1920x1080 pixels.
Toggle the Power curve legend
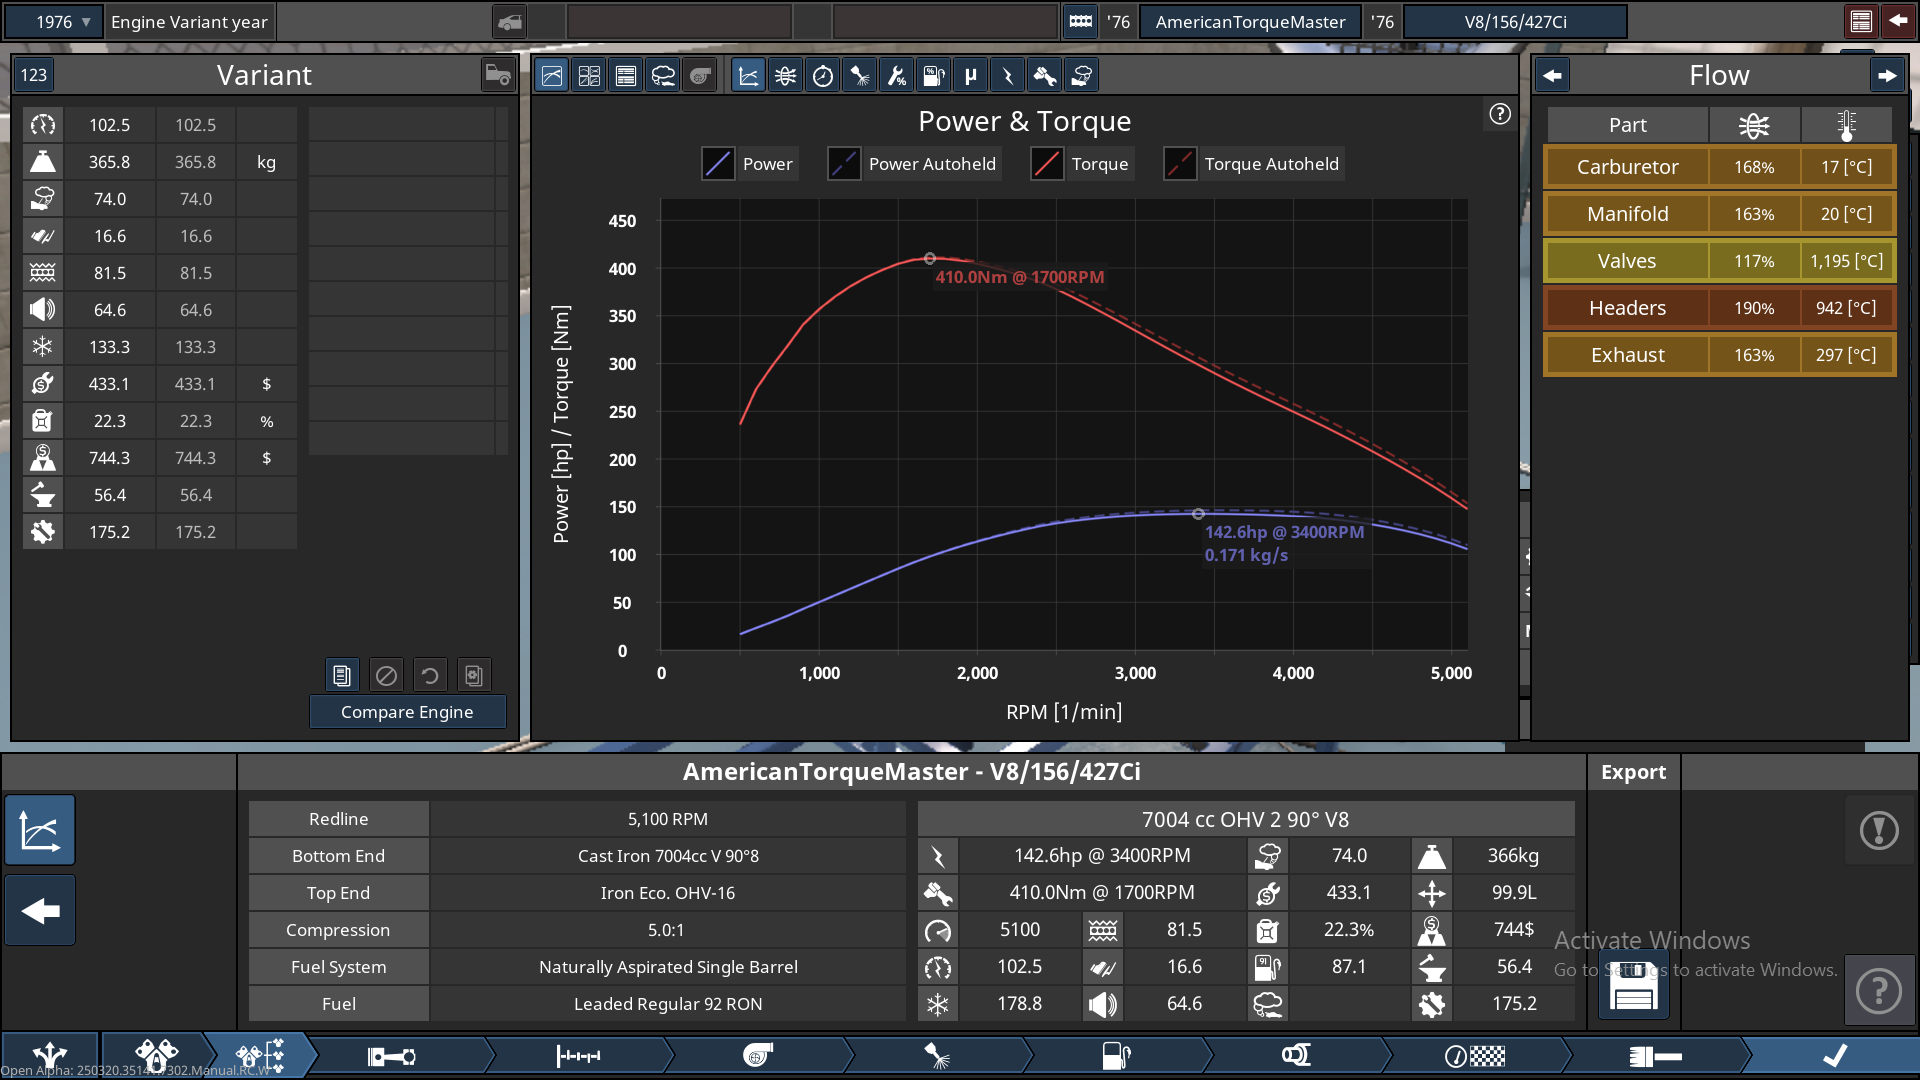(748, 164)
